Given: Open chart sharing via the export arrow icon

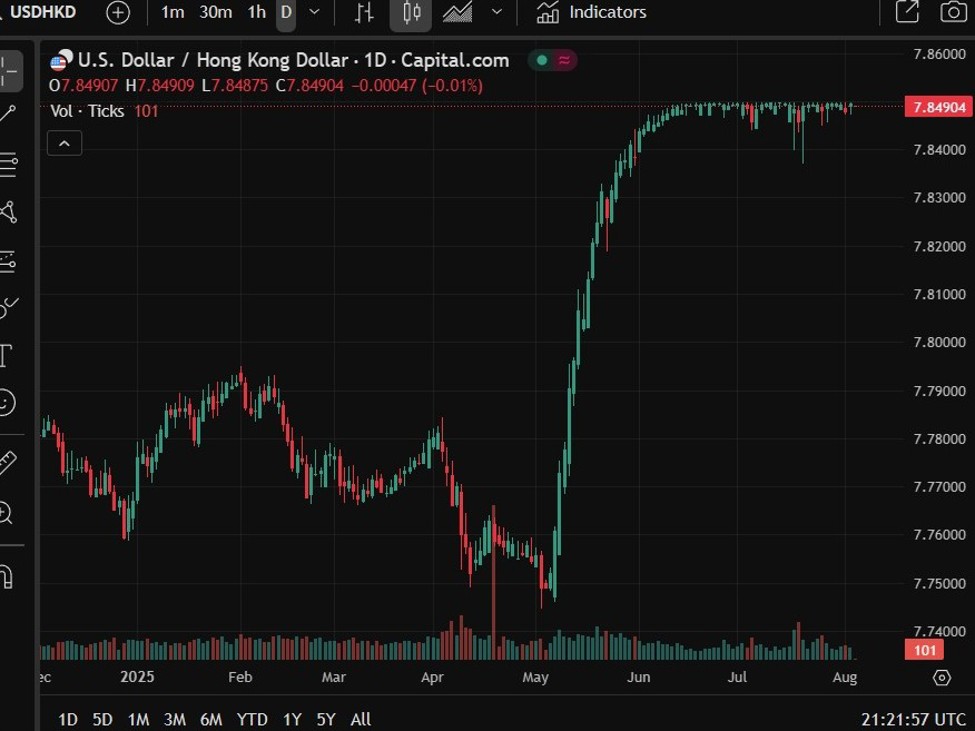Looking at the screenshot, I should click(x=905, y=12).
